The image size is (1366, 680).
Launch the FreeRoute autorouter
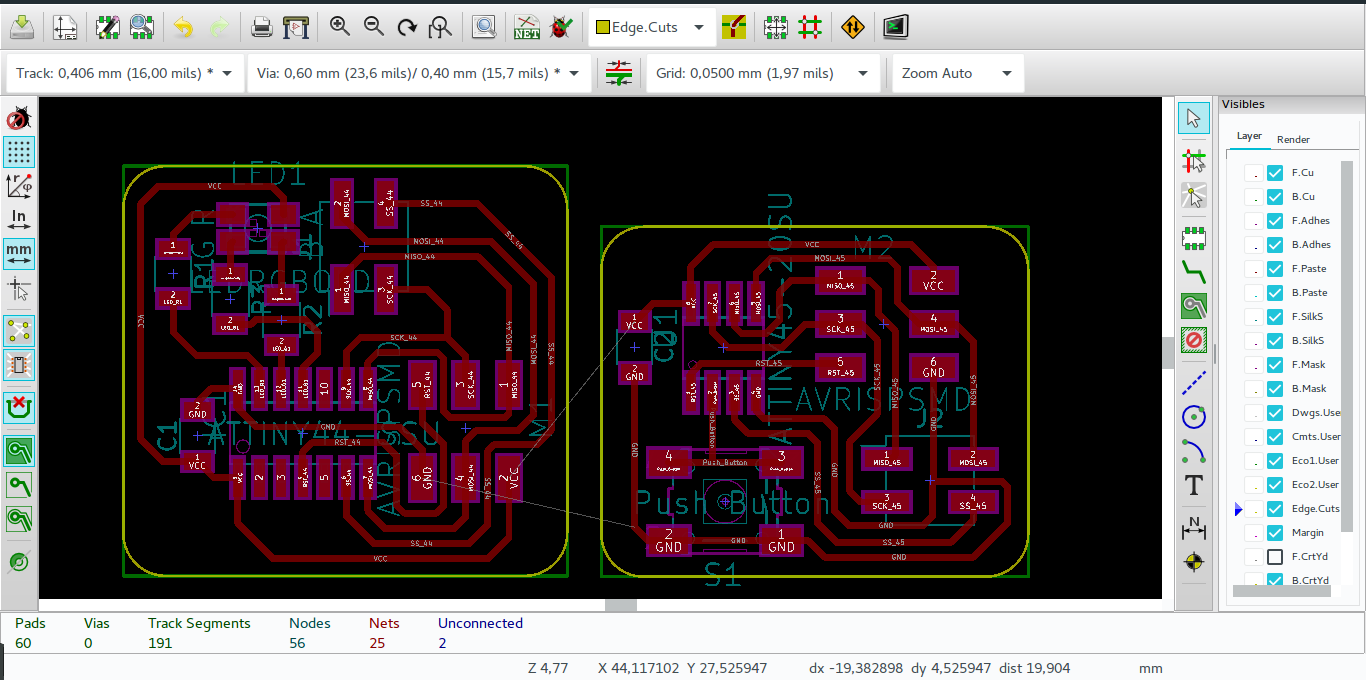[852, 27]
